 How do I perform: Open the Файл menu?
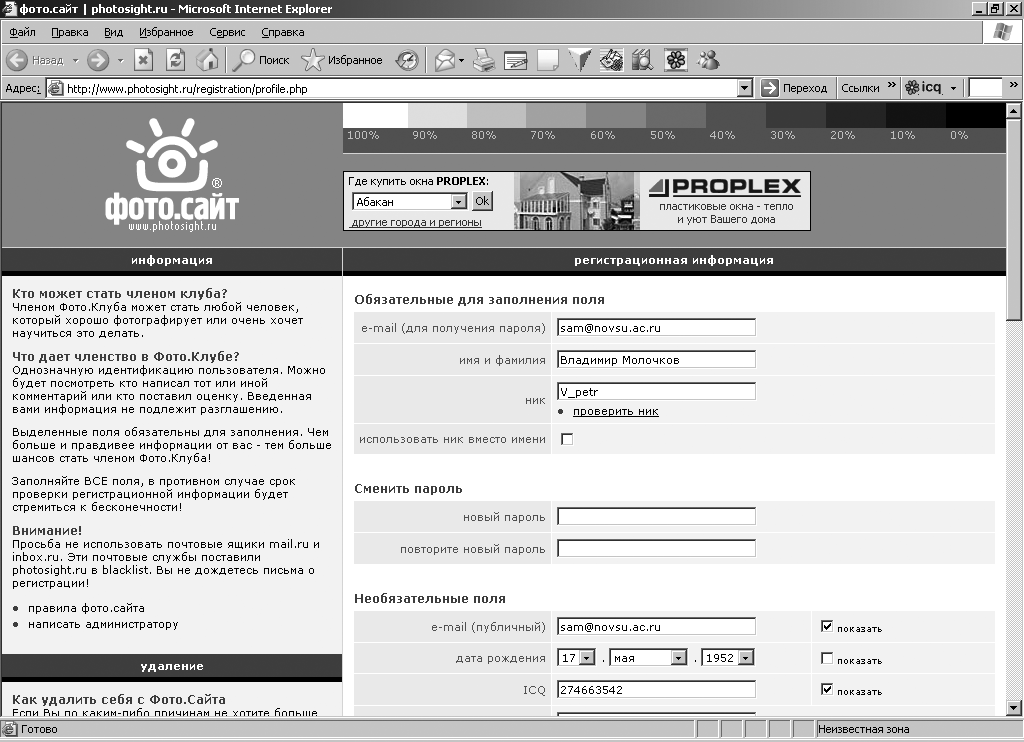pyautogui.click(x=22, y=32)
